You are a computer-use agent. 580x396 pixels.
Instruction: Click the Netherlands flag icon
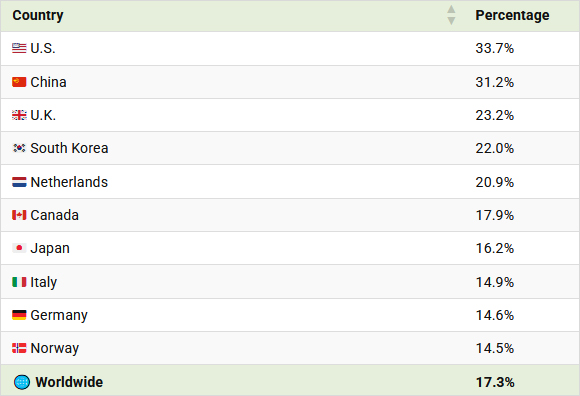(x=19, y=182)
